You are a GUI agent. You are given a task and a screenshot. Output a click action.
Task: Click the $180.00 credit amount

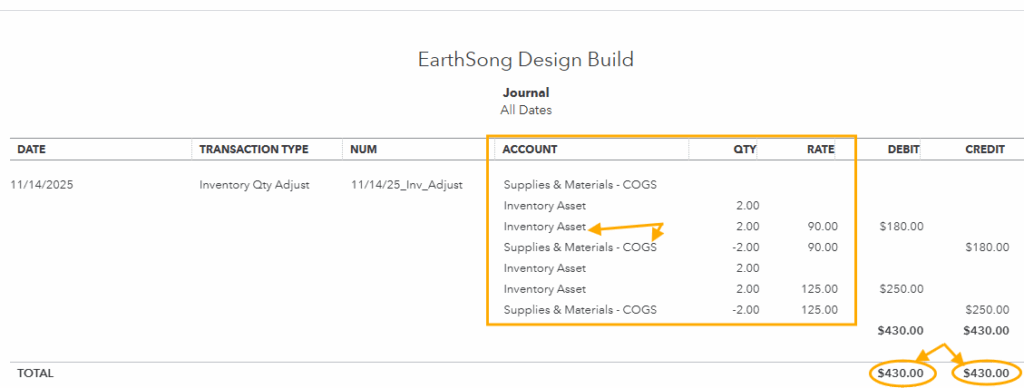pos(986,248)
